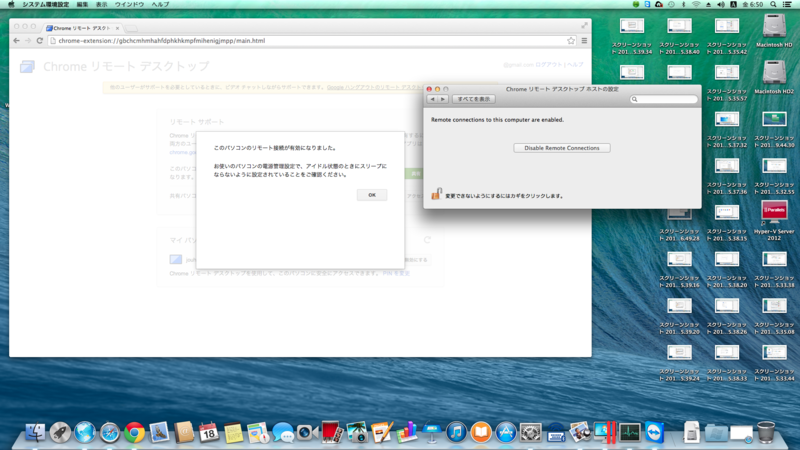Image resolution: width=800 pixels, height=450 pixels.
Task: Click OK in the remote connection dialog
Action: coord(371,195)
